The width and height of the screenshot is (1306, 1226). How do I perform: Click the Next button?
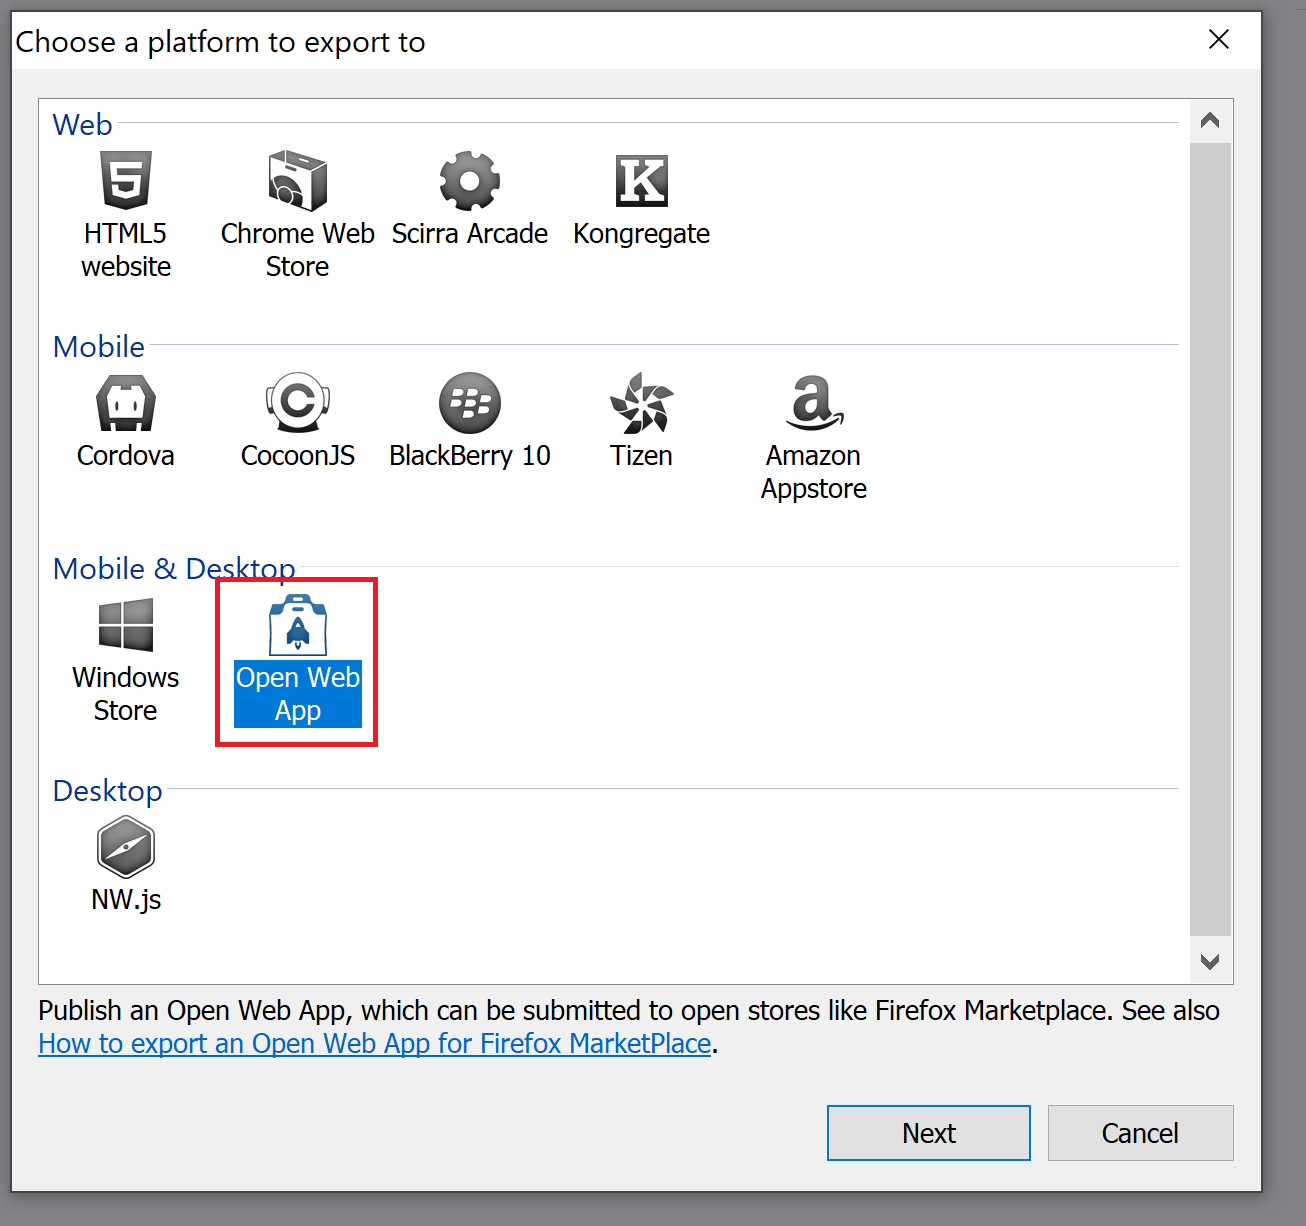(x=929, y=1133)
